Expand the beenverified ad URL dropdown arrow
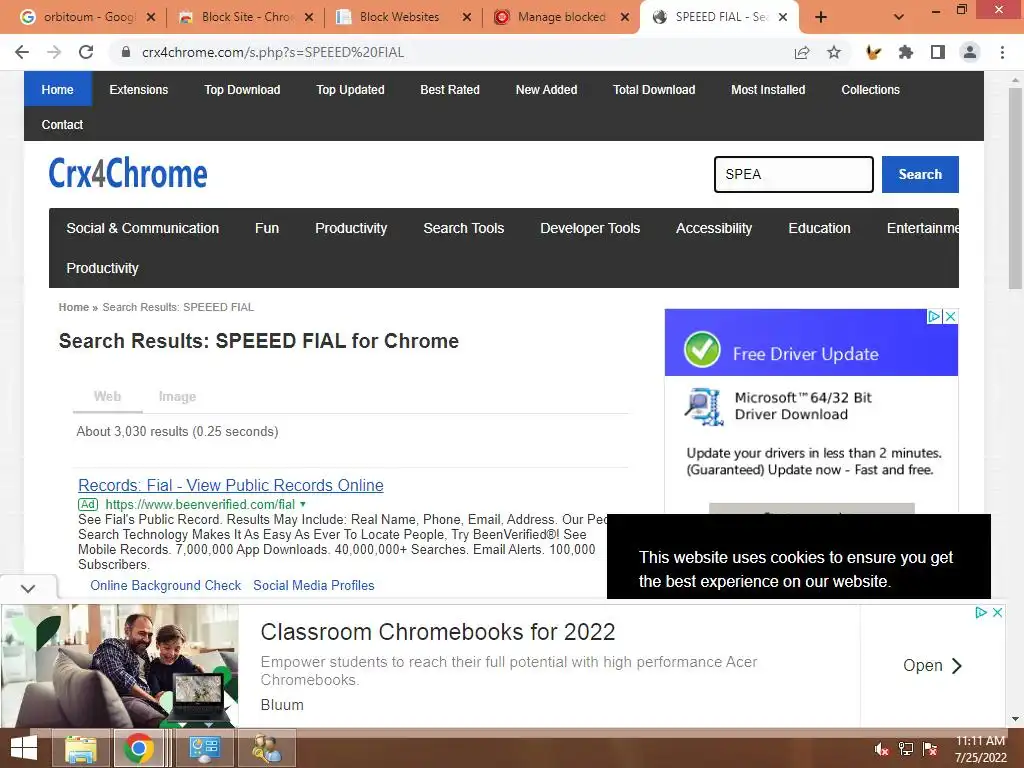The height and width of the screenshot is (768, 1024). pos(303,504)
